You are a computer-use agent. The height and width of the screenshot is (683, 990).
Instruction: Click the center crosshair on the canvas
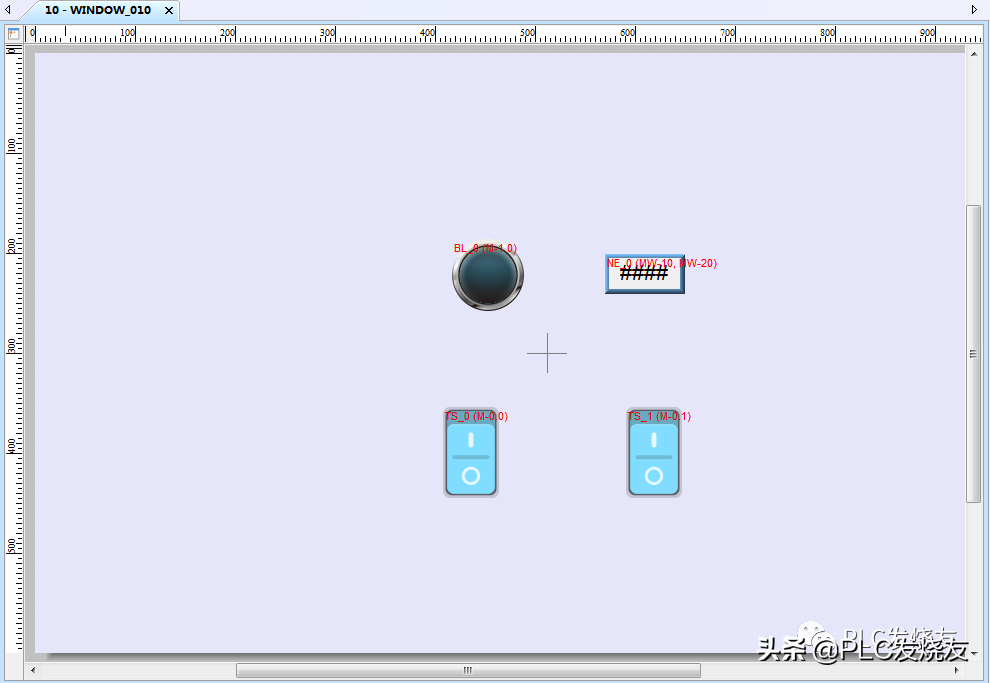pyautogui.click(x=547, y=353)
